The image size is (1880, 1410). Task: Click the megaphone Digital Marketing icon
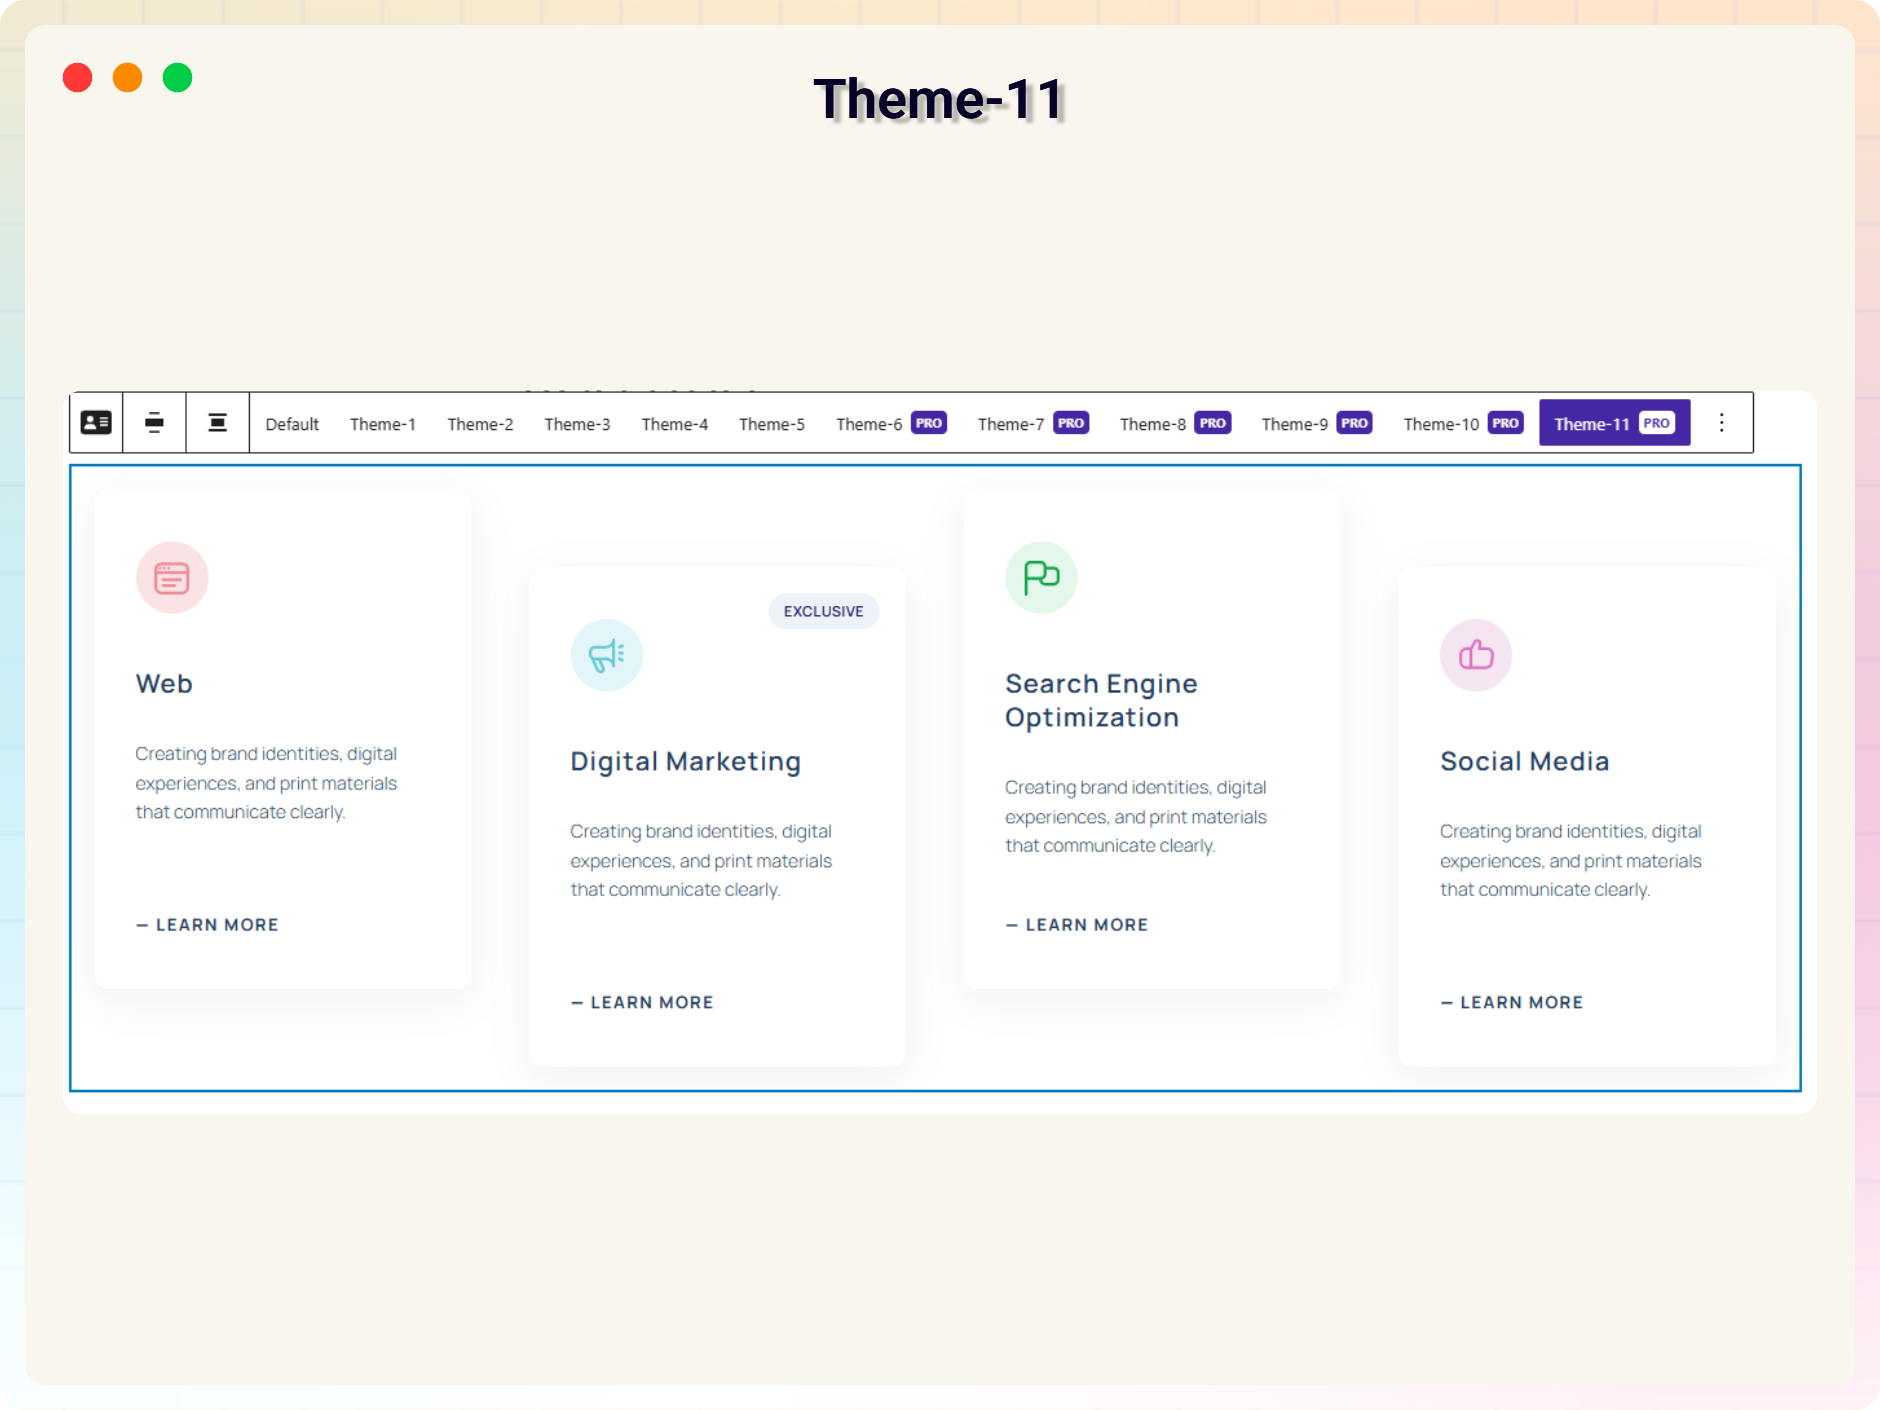[607, 656]
